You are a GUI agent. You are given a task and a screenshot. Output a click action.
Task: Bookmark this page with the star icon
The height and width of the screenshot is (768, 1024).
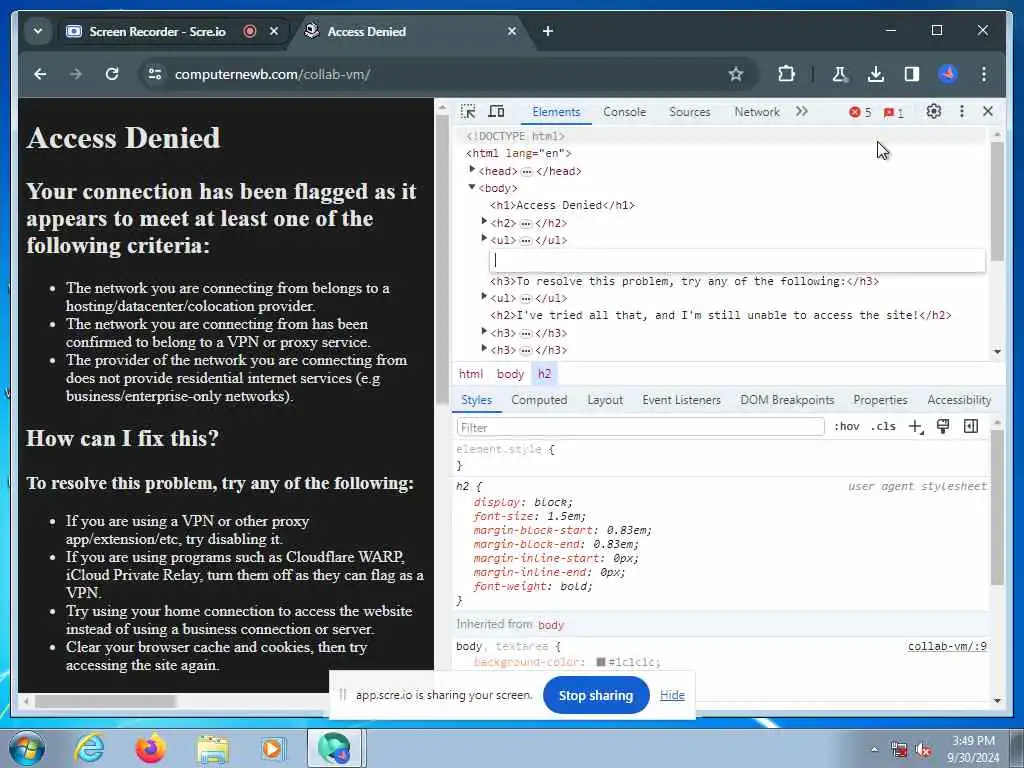(736, 74)
